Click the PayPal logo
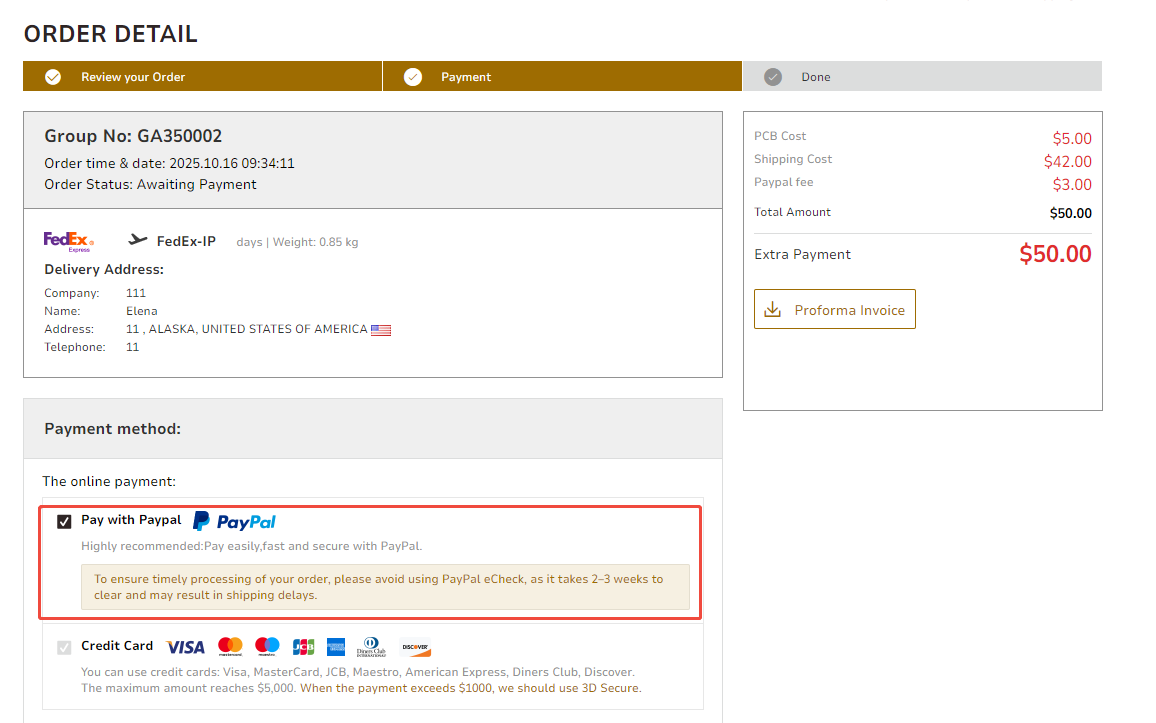 (234, 521)
